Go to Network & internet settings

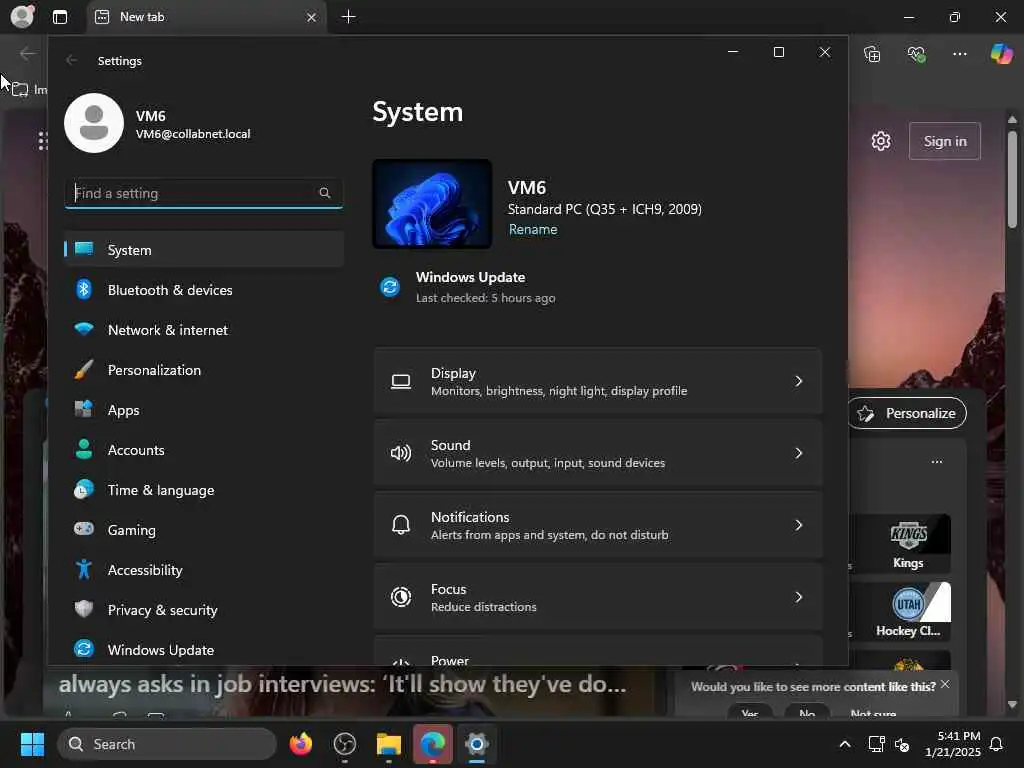coord(204,330)
